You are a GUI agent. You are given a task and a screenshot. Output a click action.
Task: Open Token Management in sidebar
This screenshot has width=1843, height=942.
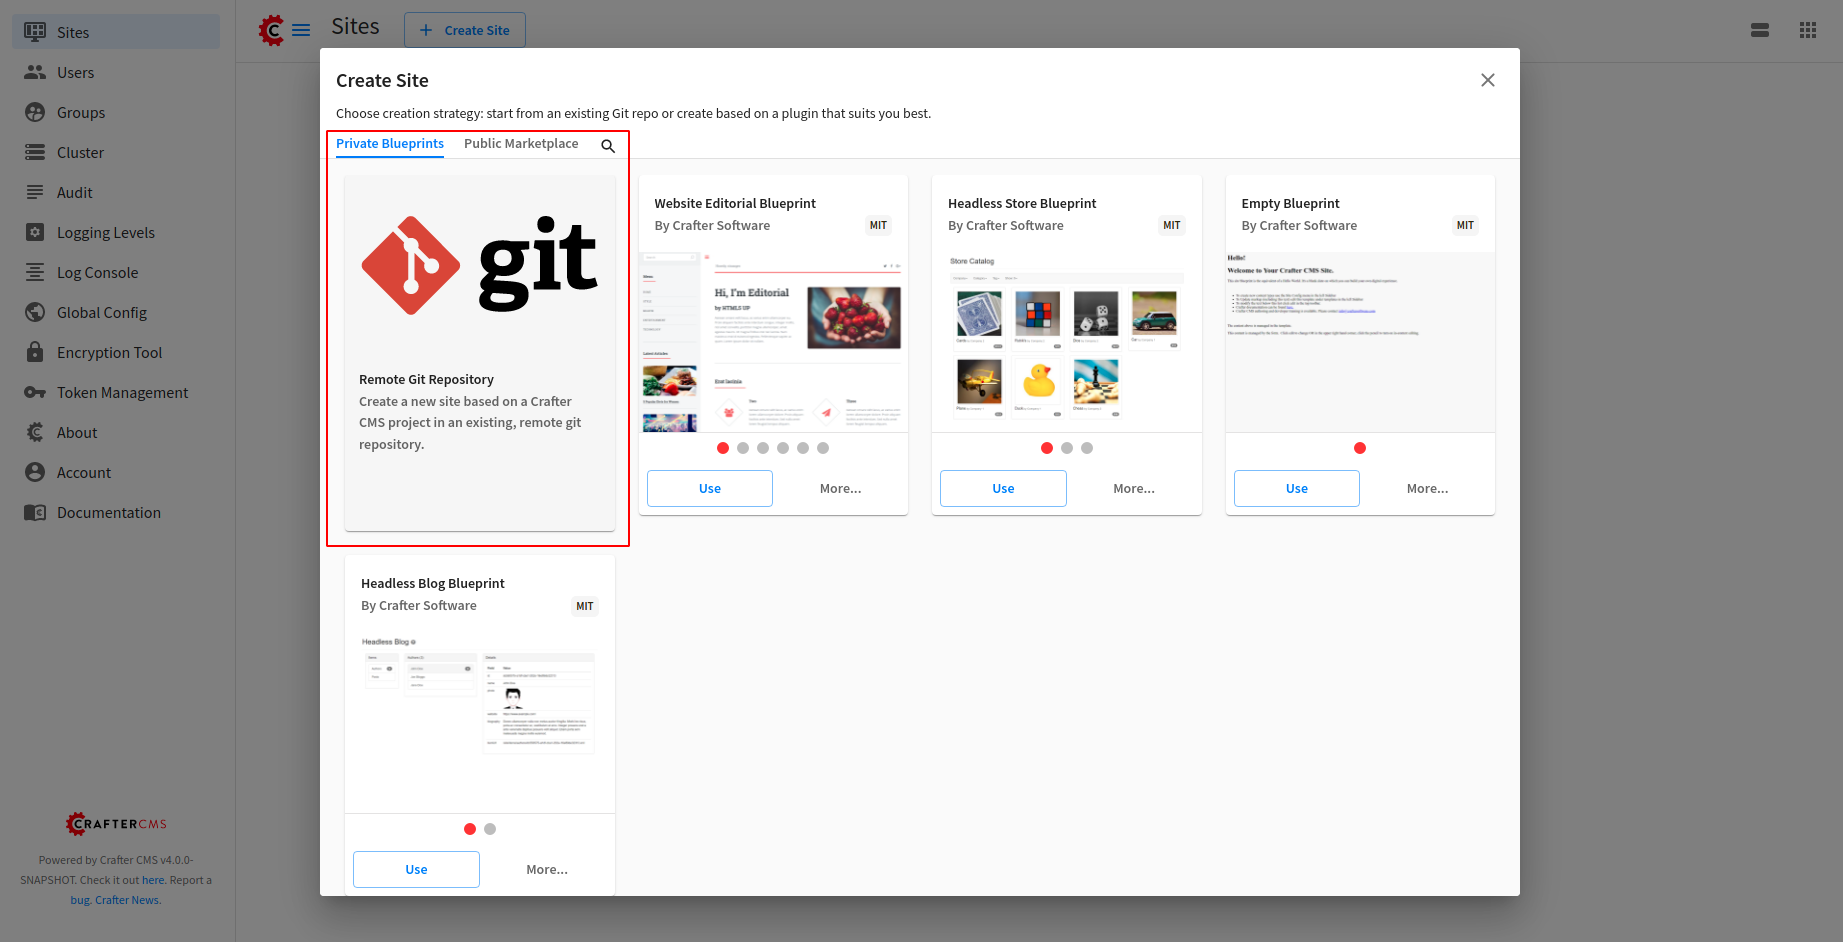coord(122,393)
